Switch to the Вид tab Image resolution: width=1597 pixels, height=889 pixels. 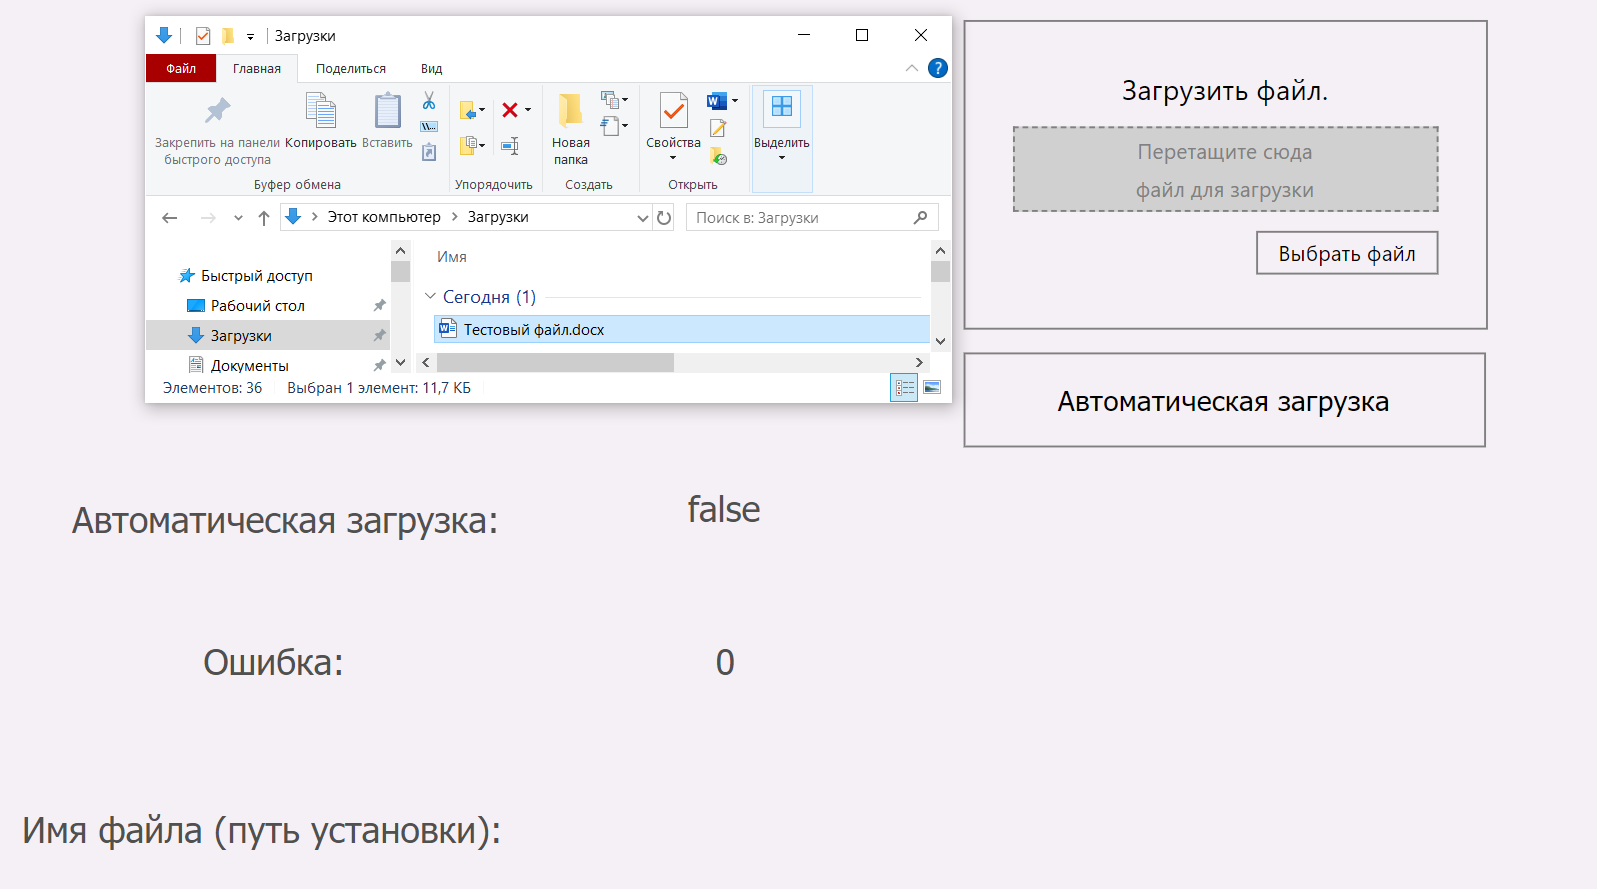pyautogui.click(x=431, y=68)
